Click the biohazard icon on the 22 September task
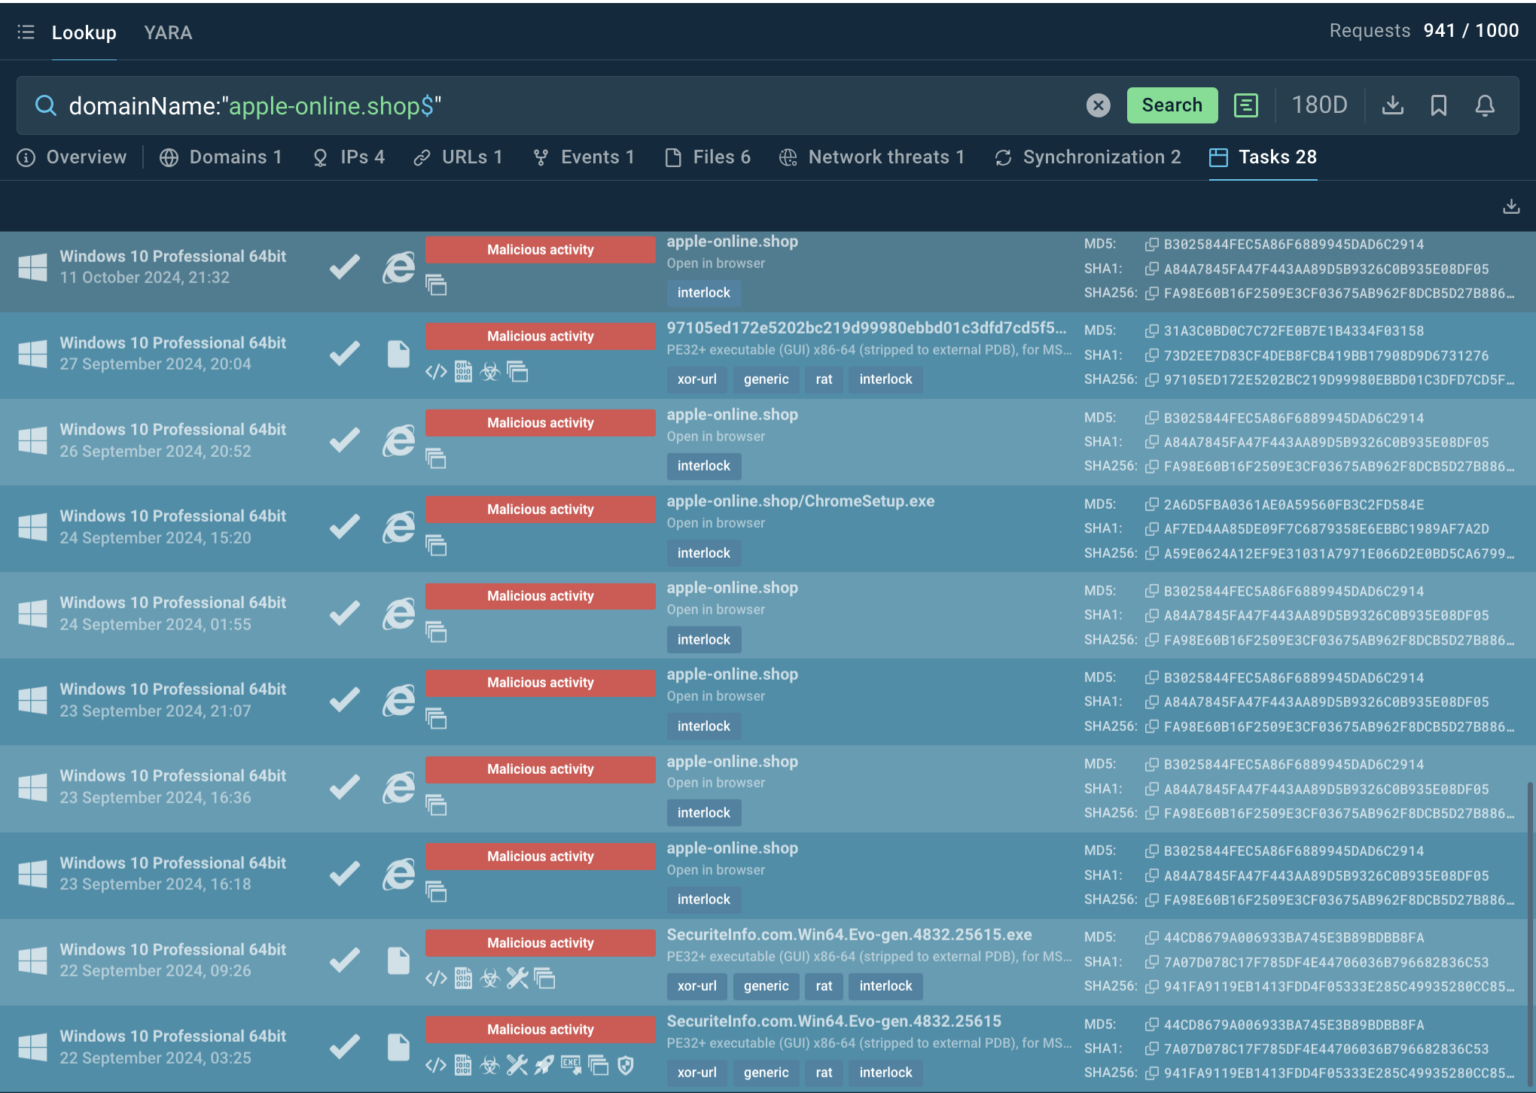The width and height of the screenshot is (1536, 1093). (x=490, y=978)
